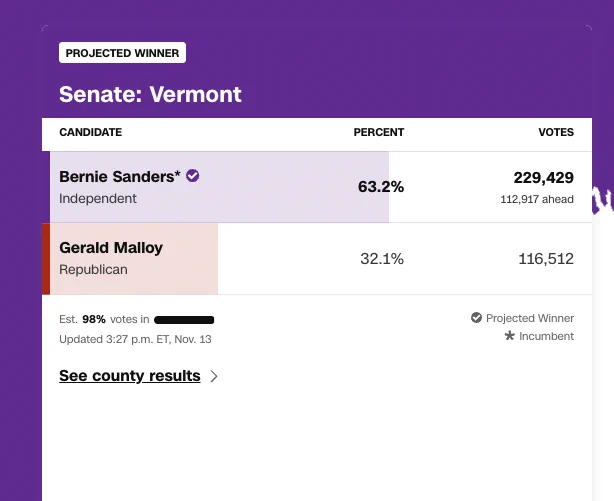The image size is (614, 501).
Task: Click the Updated 3:27 p.m. ET timestamp
Action: (135, 339)
